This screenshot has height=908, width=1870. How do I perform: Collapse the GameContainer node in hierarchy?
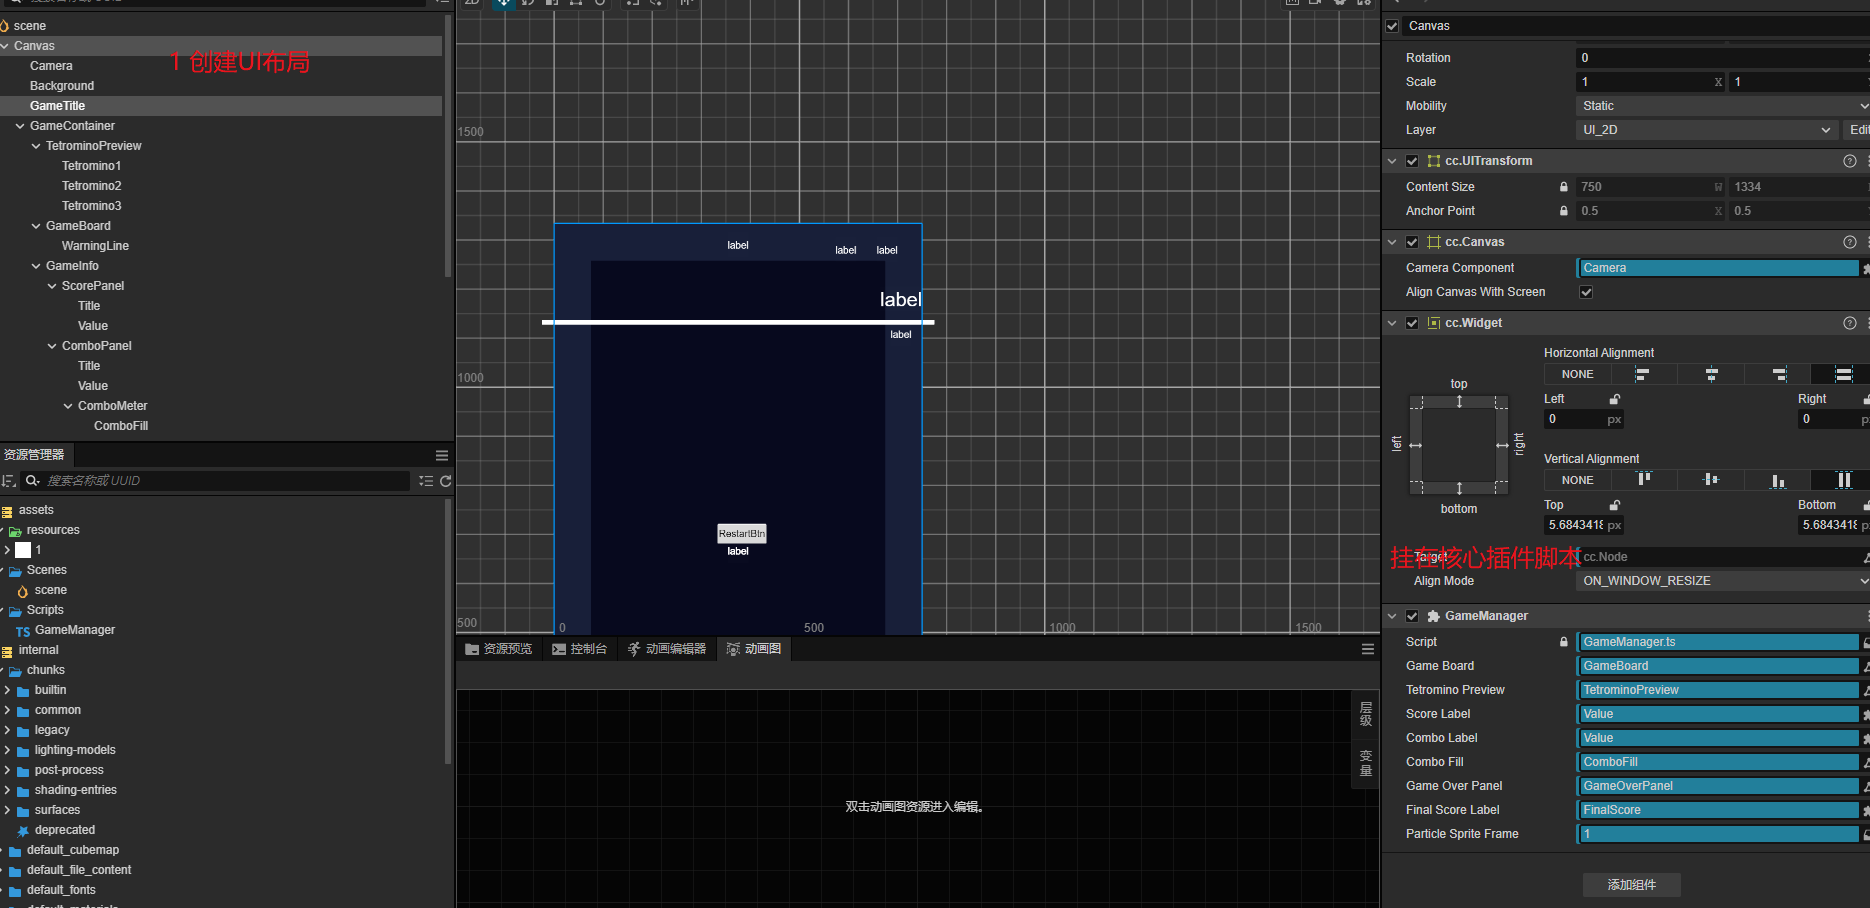(20, 126)
